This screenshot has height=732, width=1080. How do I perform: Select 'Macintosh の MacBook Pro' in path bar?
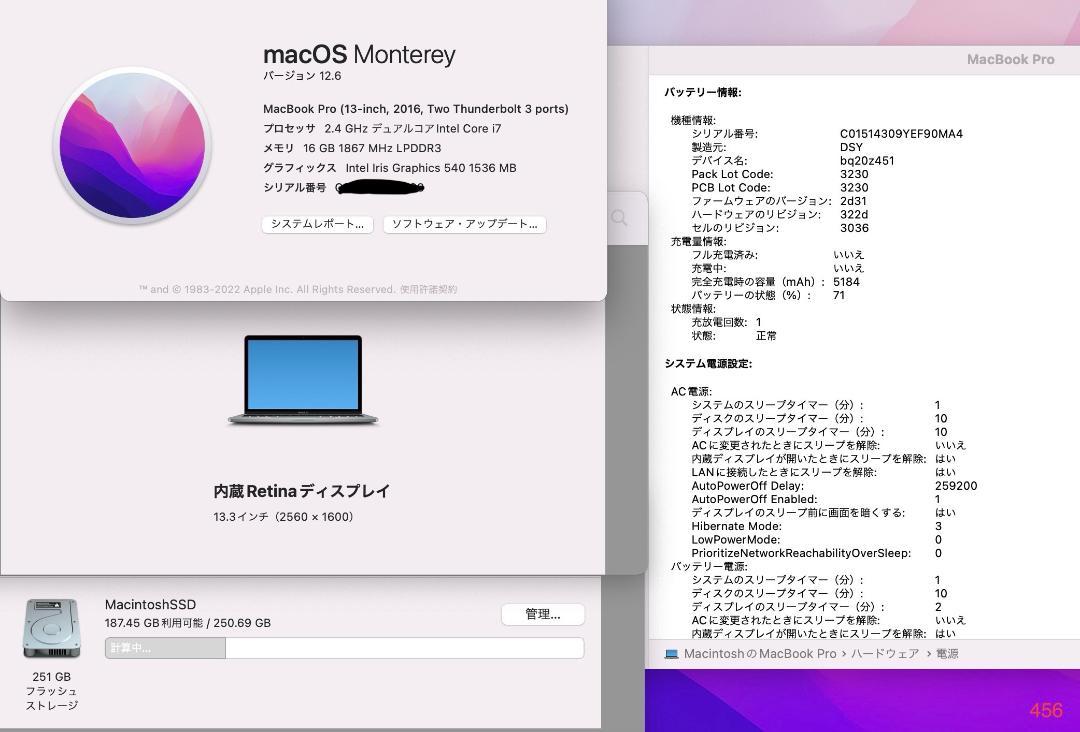(x=760, y=654)
